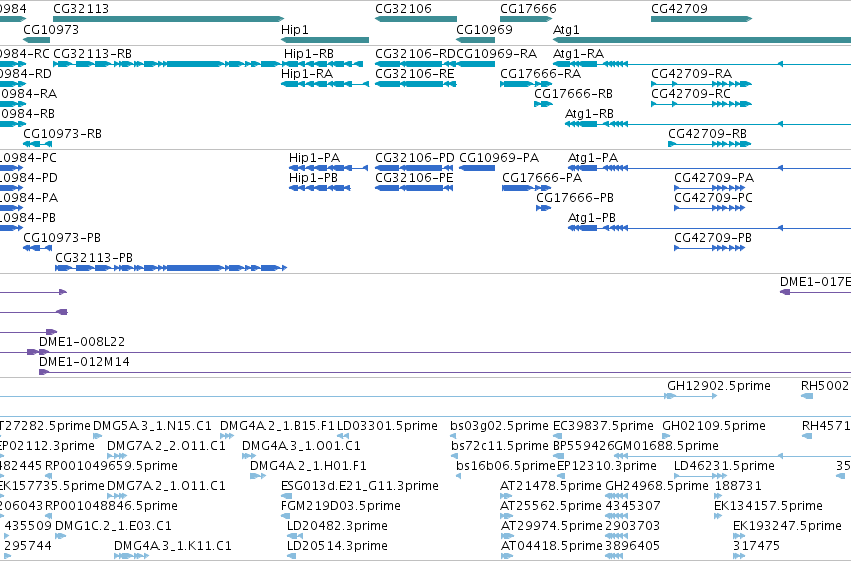Click the Atg1 gene label

coord(566,30)
